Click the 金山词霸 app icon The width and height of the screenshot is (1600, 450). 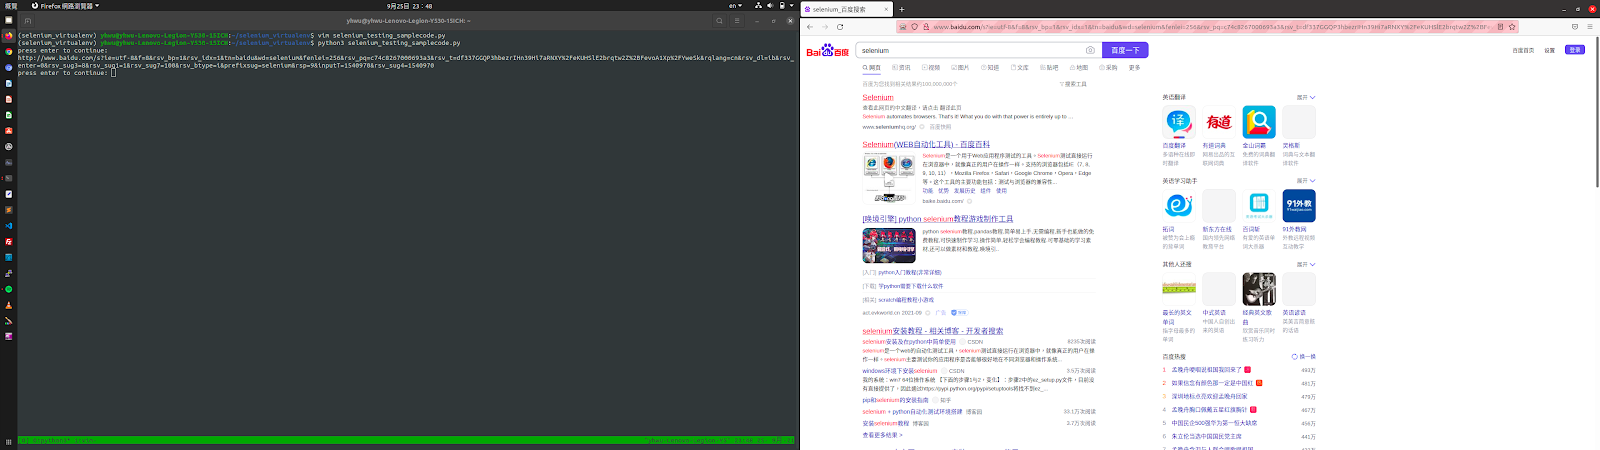1259,122
